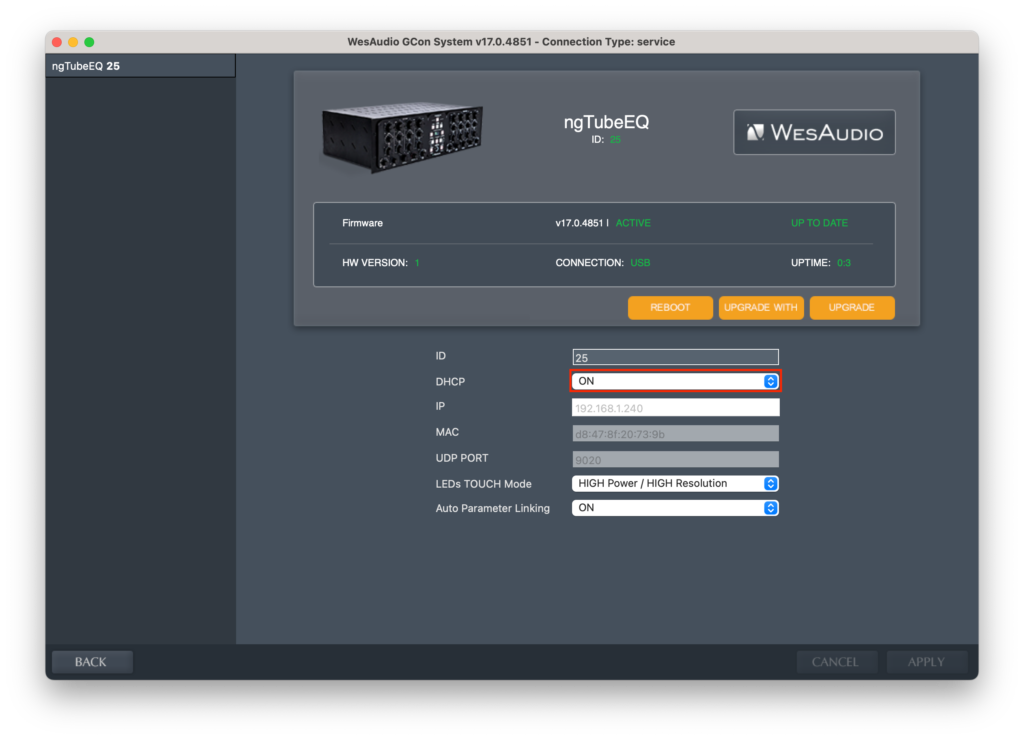Click the UP TO DATE status text
Screen dimensions: 1024x740
tap(819, 223)
